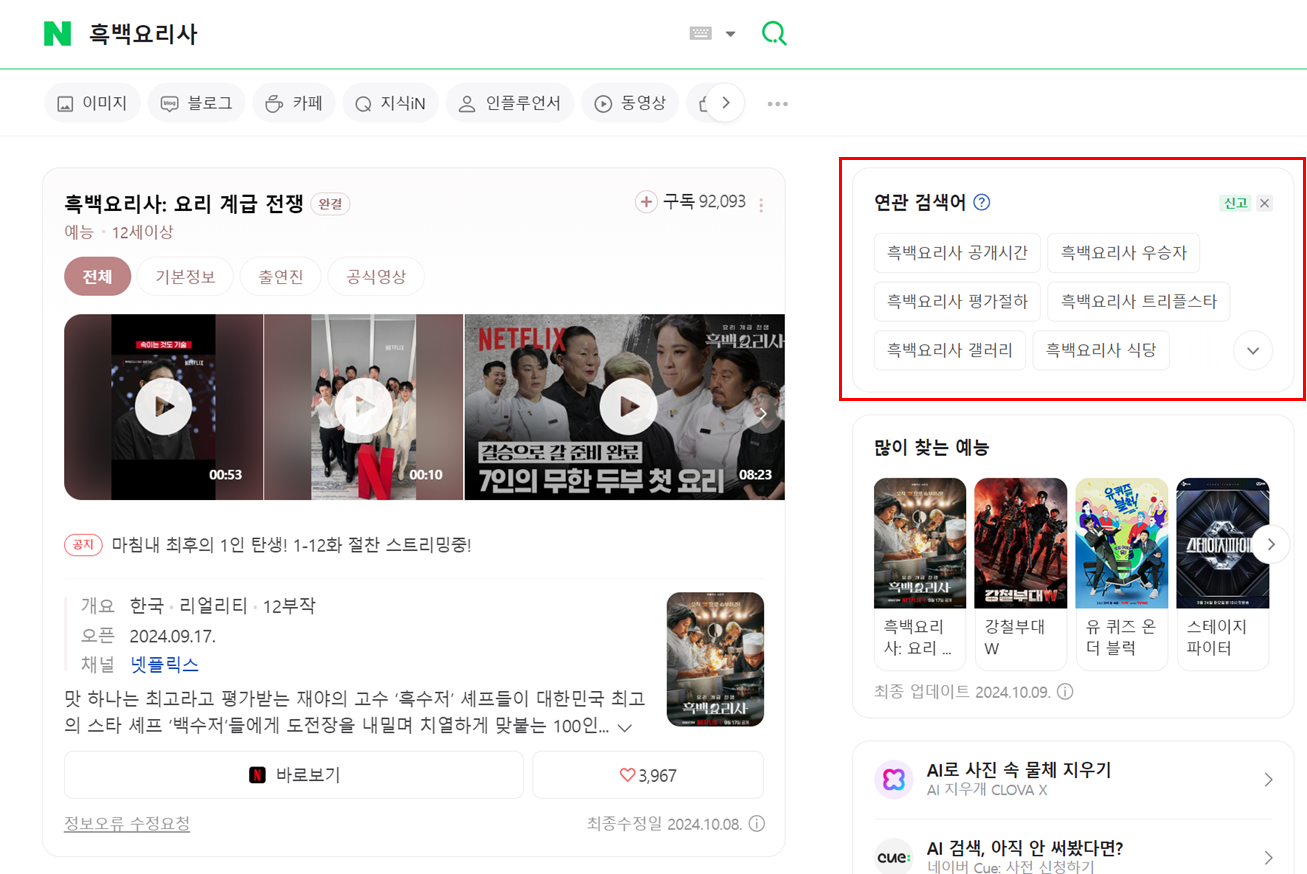The height and width of the screenshot is (874, 1307).
Task: Expand the show description chevron
Action: (625, 727)
